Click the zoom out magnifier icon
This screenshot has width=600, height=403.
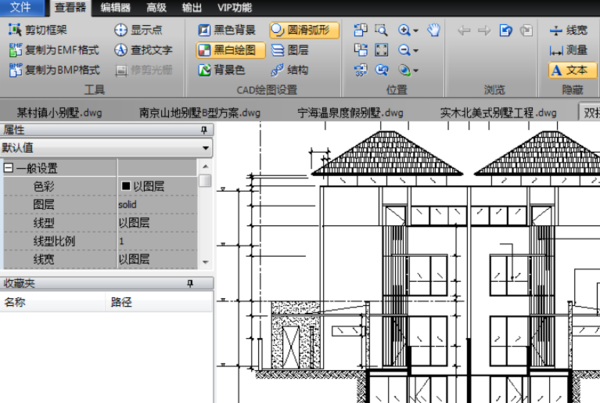(x=404, y=50)
